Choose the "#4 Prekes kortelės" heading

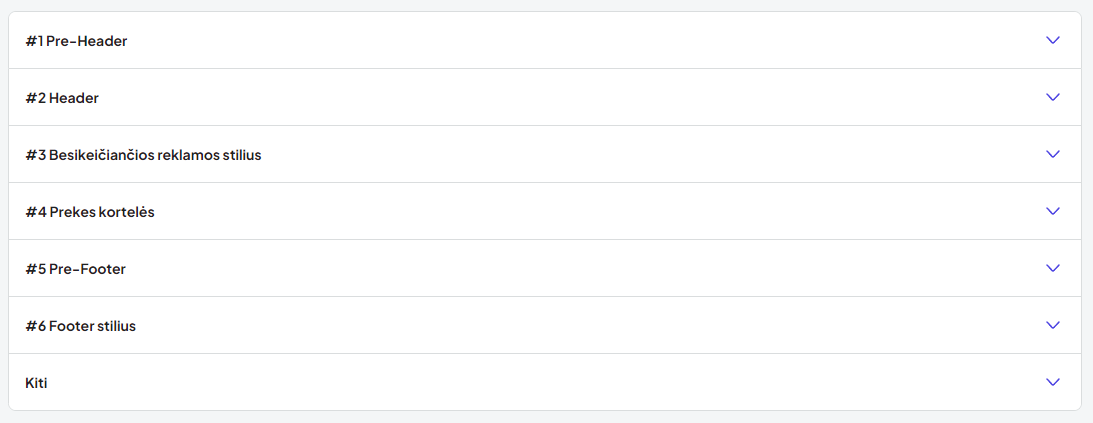pos(90,212)
